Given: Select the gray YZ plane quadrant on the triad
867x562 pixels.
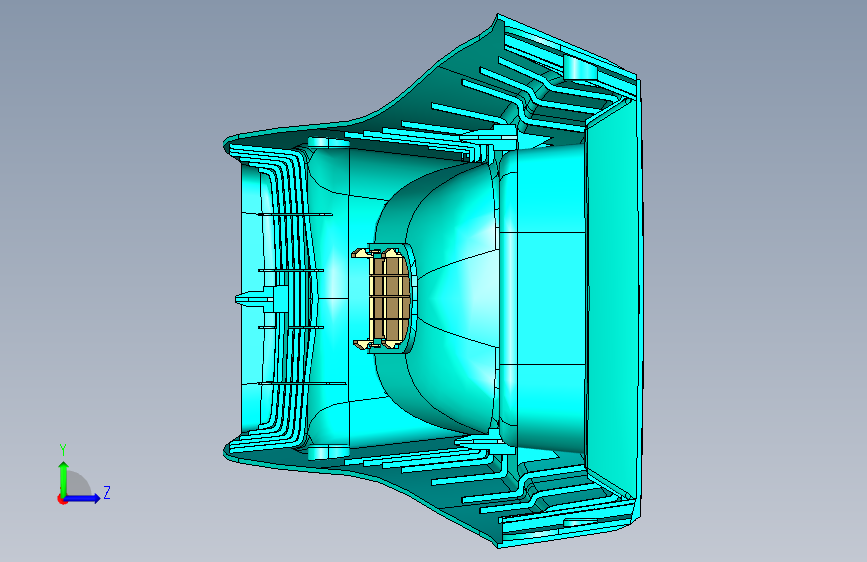Looking at the screenshot, I should click(x=78, y=483).
